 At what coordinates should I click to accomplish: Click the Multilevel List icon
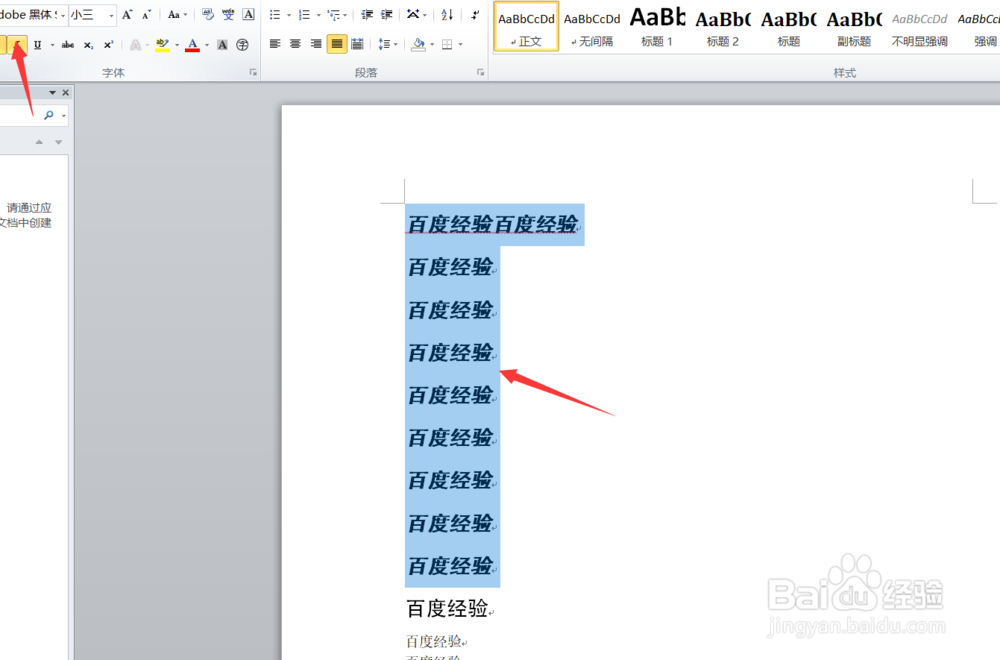334,15
